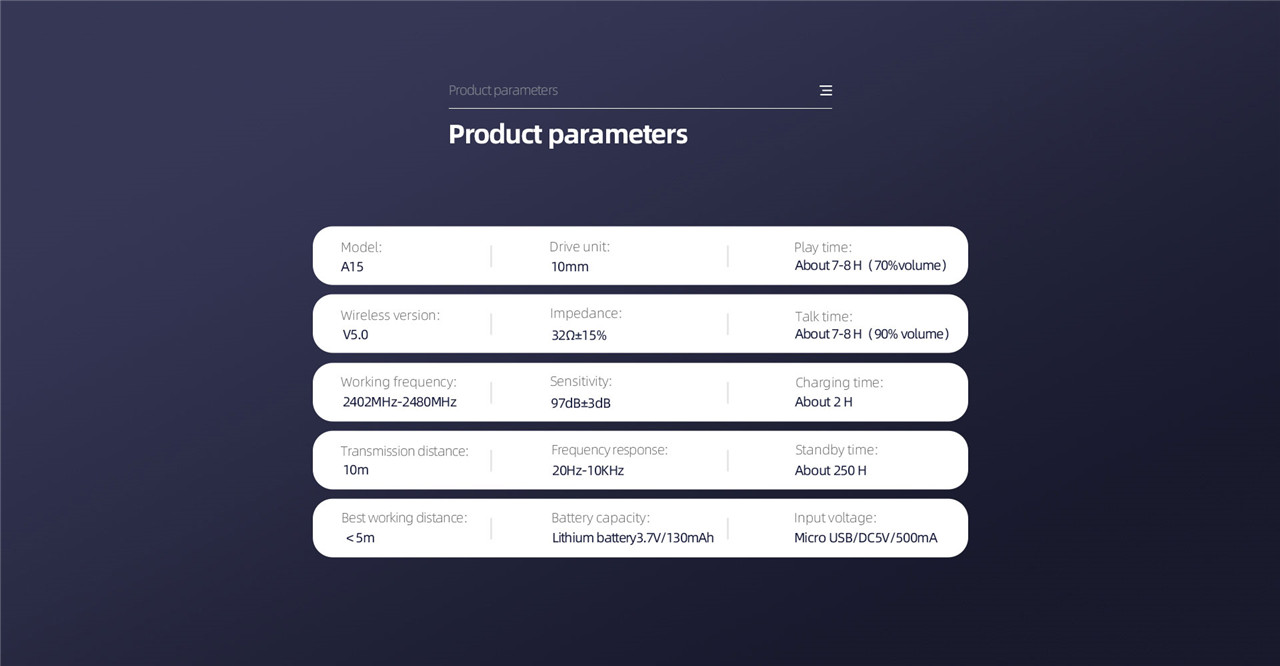This screenshot has width=1280, height=666.
Task: Click the hamburger menu icon beside Product parameters
Action: (x=826, y=90)
